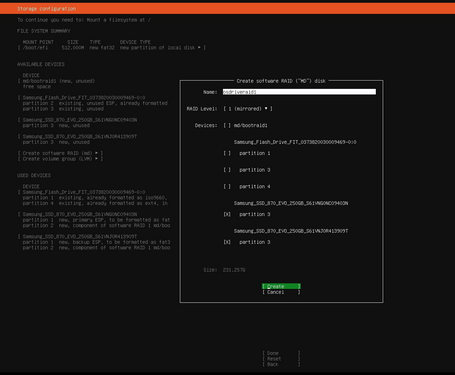Image resolution: width=455 pixels, height=375 pixels.
Task: Expand Create software RAID (md) menu
Action: point(60,153)
